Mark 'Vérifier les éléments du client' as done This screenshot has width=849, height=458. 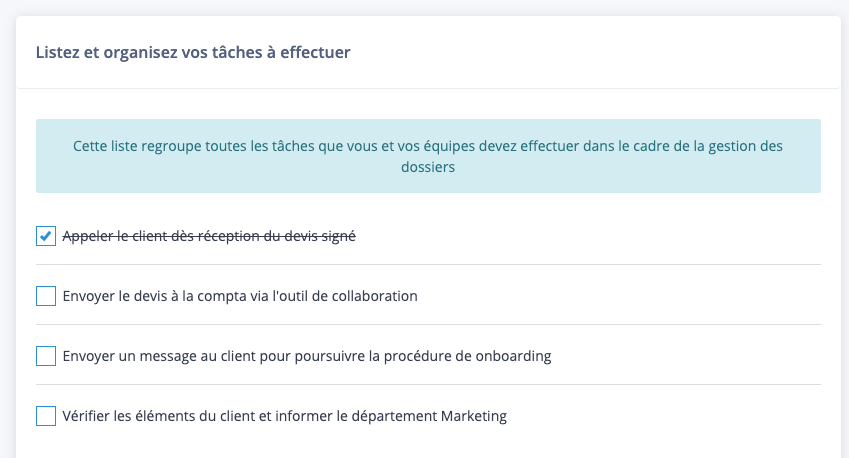(x=46, y=416)
